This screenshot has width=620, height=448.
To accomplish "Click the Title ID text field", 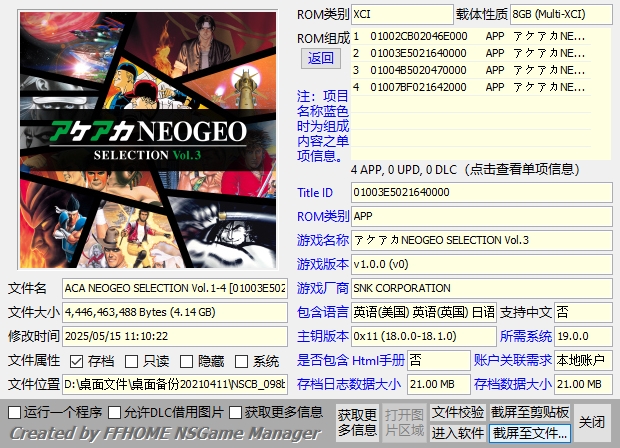I will pos(481,192).
